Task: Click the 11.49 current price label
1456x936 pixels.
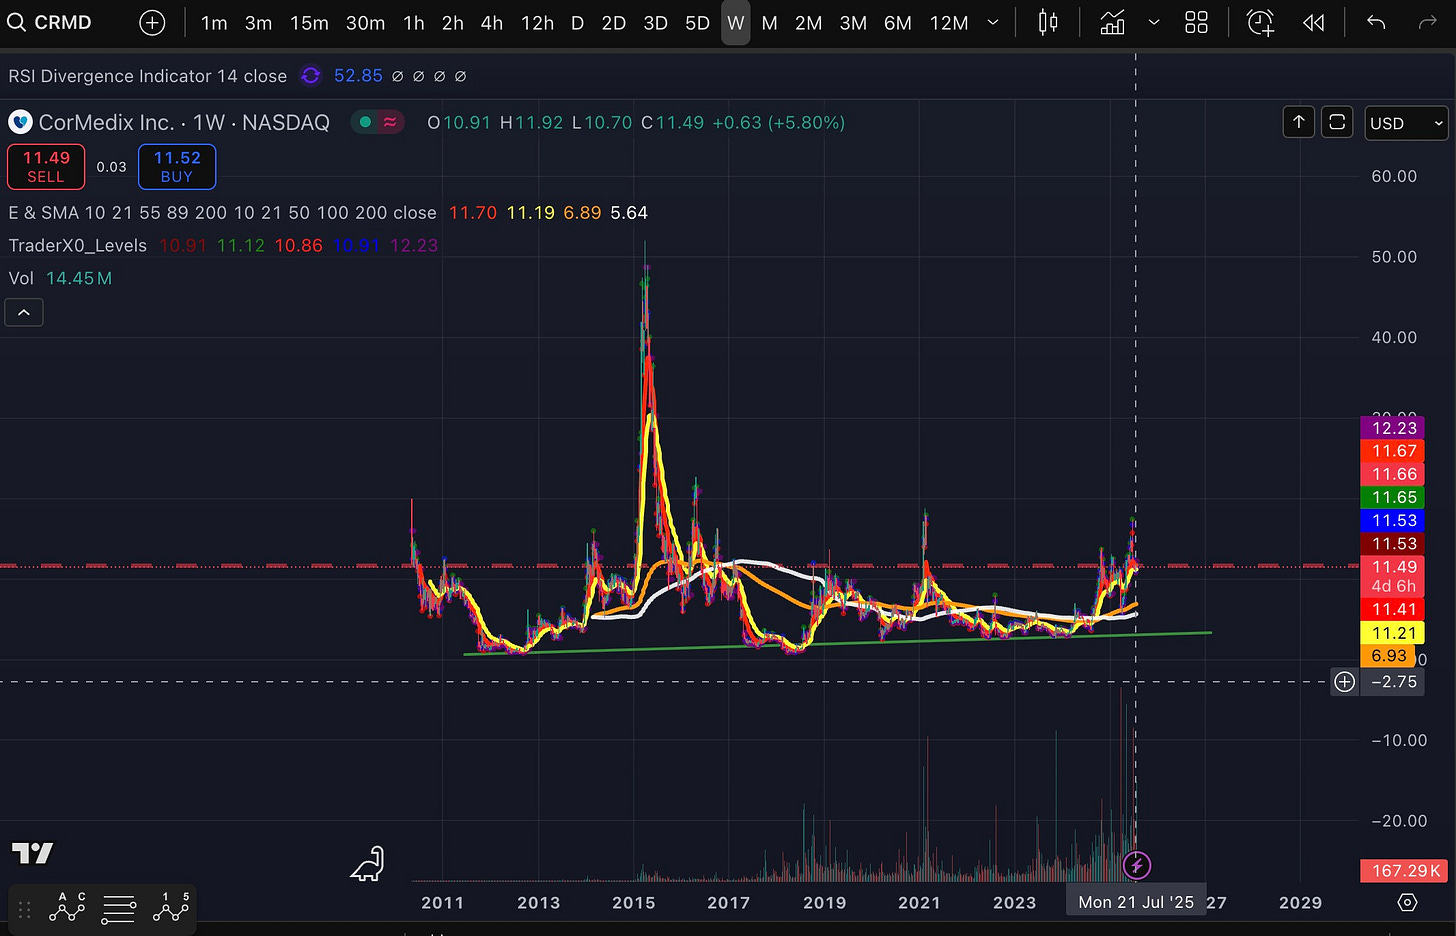Action: pos(1393,567)
